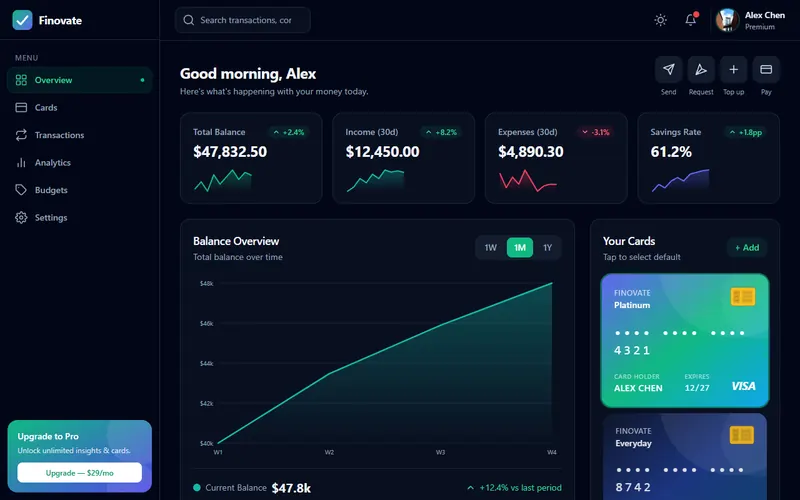This screenshot has width=800, height=500.
Task: Click the ALEX CHEN card holder name
Action: (638, 388)
